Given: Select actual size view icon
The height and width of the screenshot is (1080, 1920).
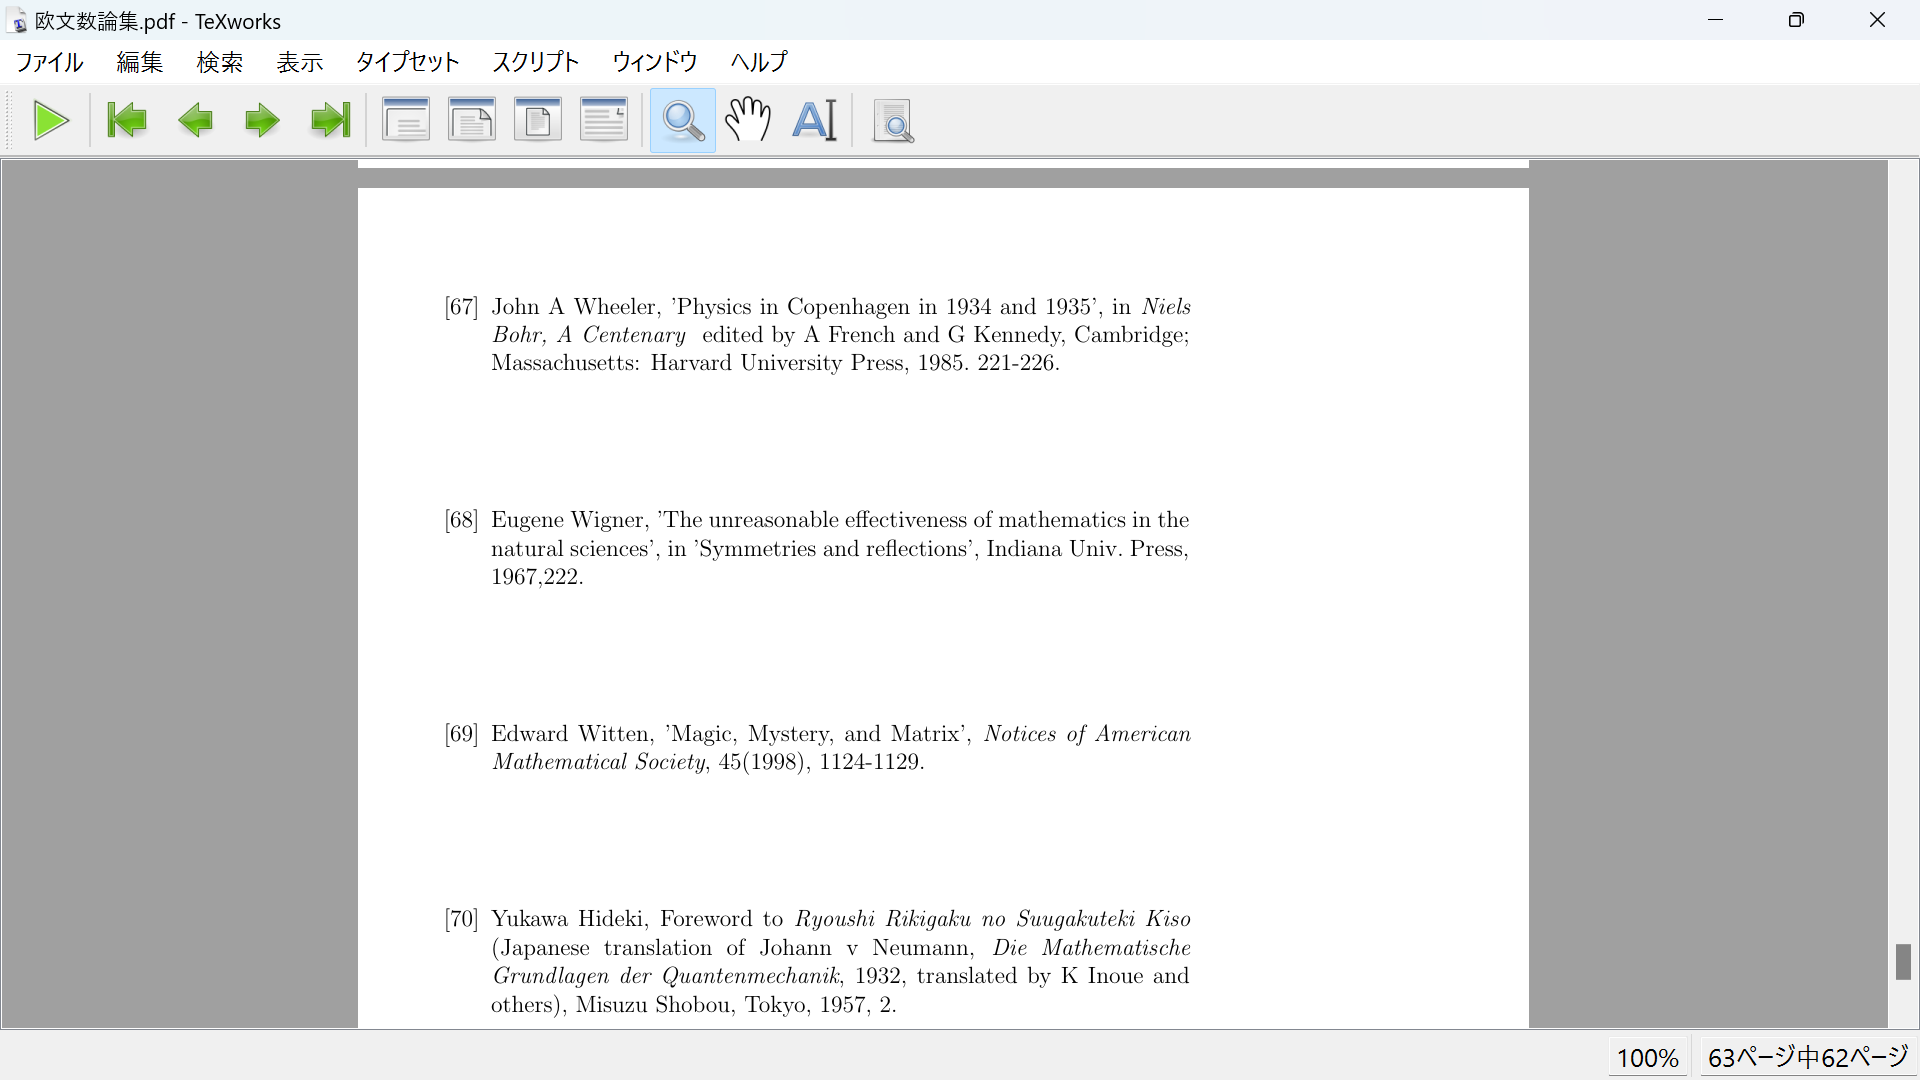Looking at the screenshot, I should [x=406, y=120].
